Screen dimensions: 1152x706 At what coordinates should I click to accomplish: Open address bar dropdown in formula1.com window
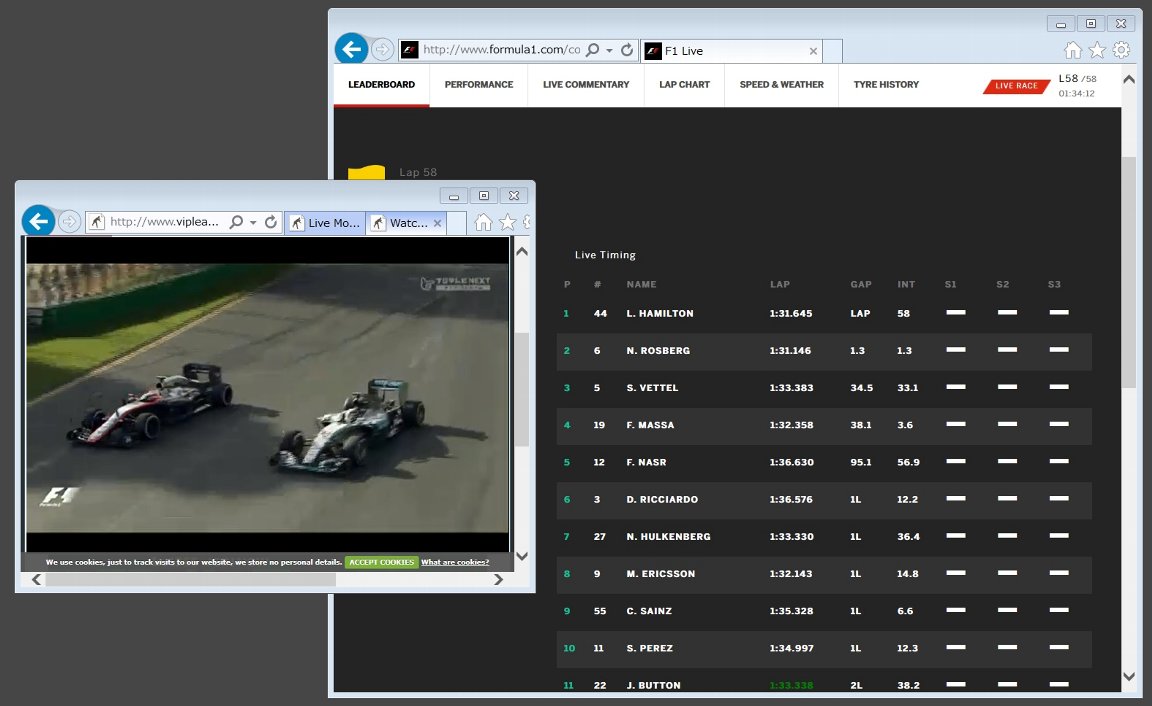point(609,51)
